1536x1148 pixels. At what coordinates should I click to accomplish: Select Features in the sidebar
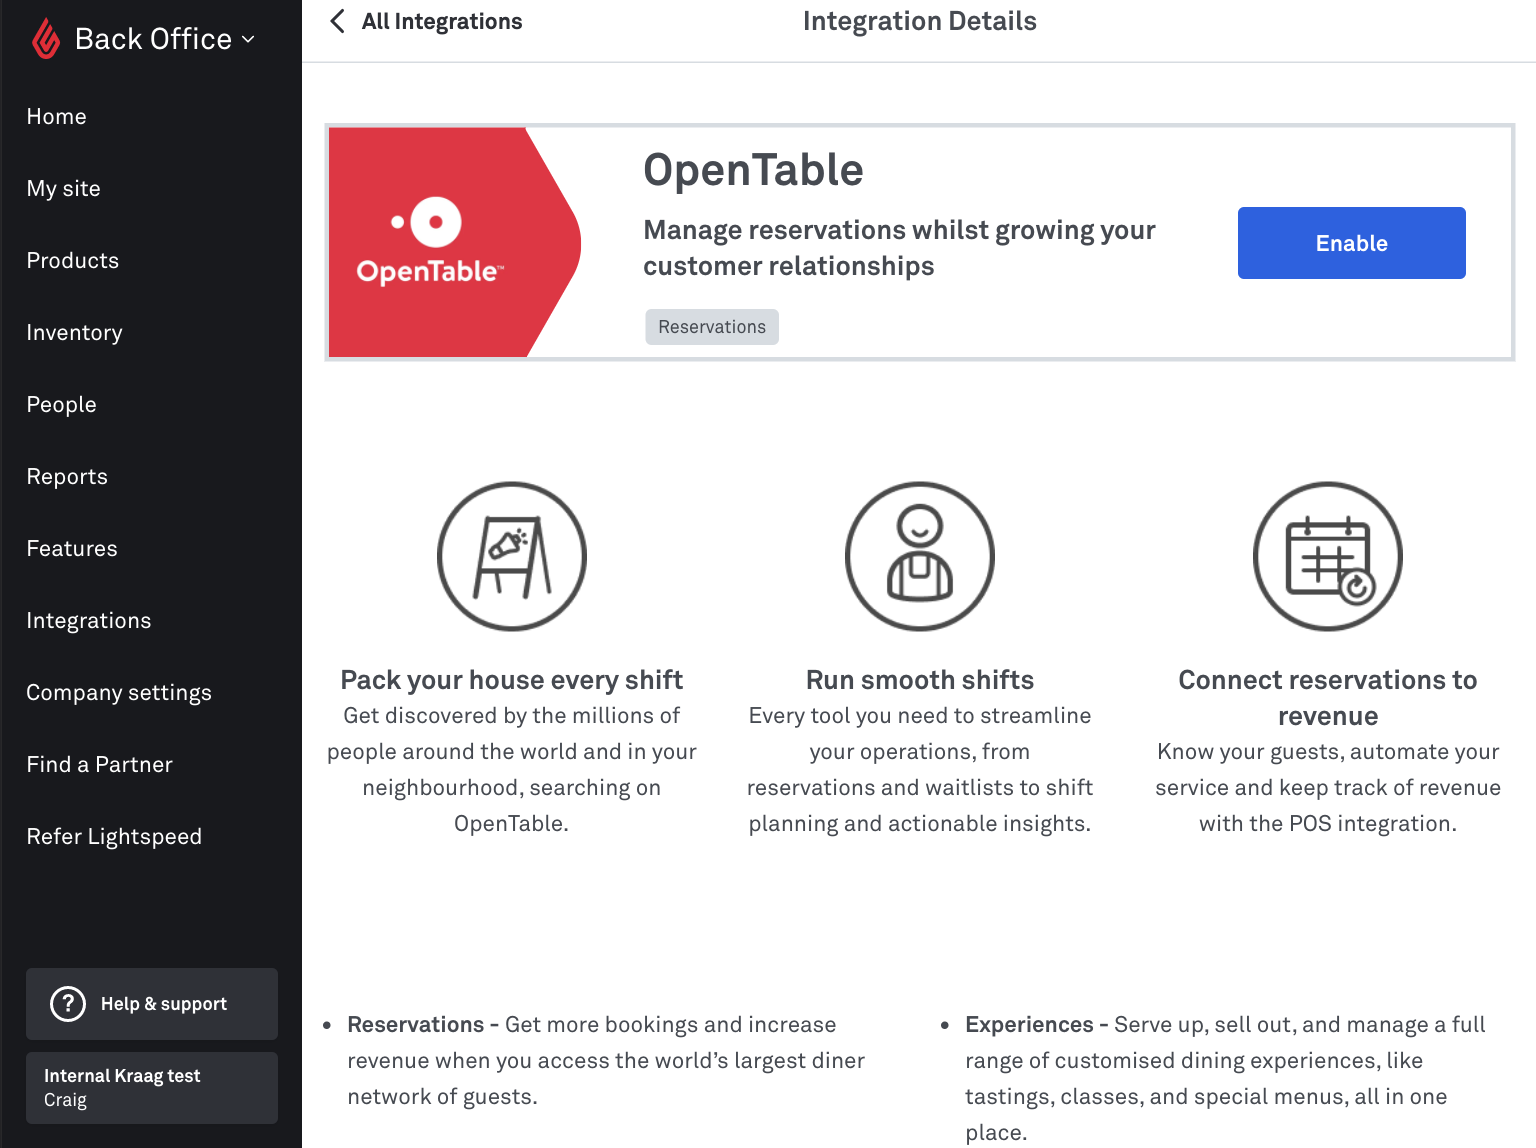point(72,549)
